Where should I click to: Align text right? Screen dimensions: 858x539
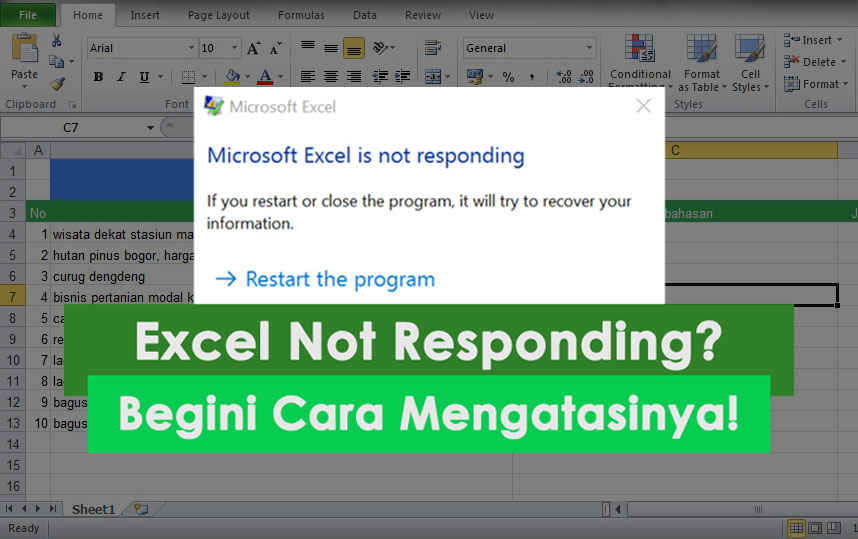coord(354,77)
